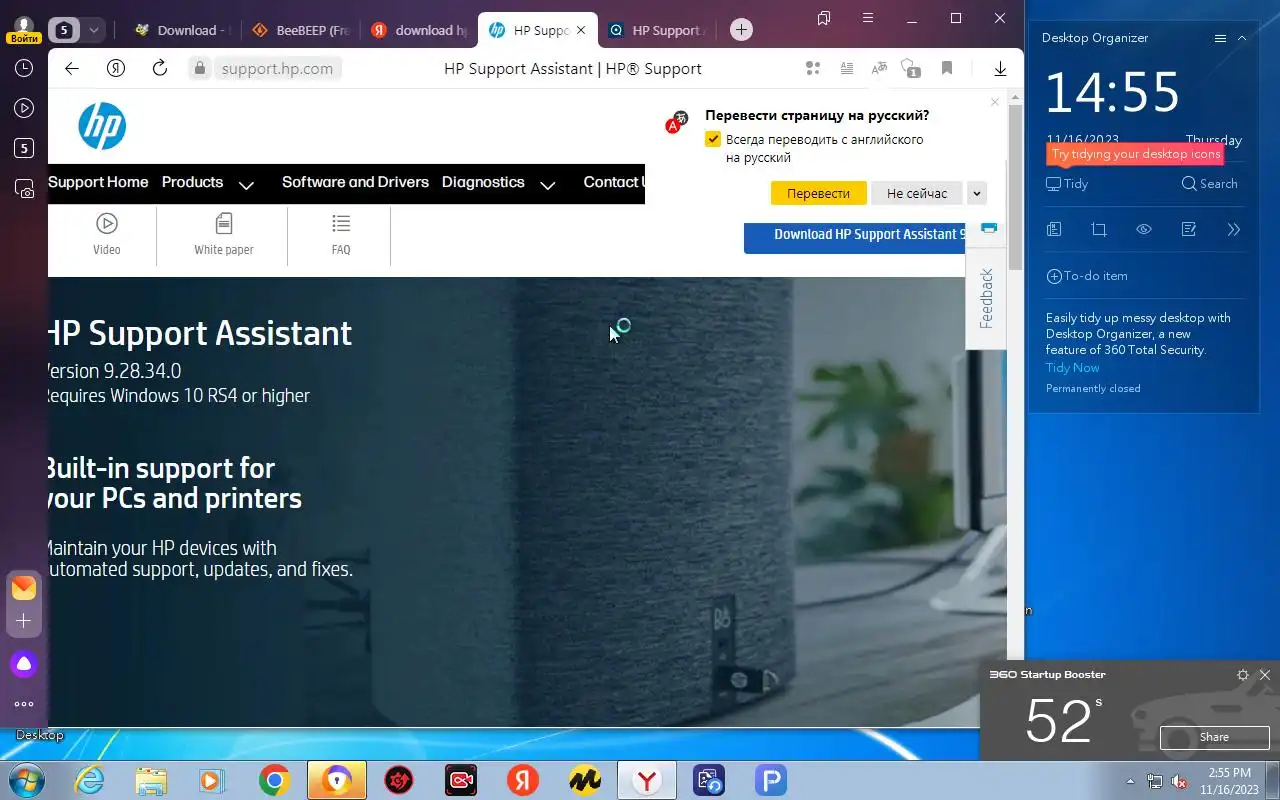Open the vertical Feedback tab

[x=986, y=299]
